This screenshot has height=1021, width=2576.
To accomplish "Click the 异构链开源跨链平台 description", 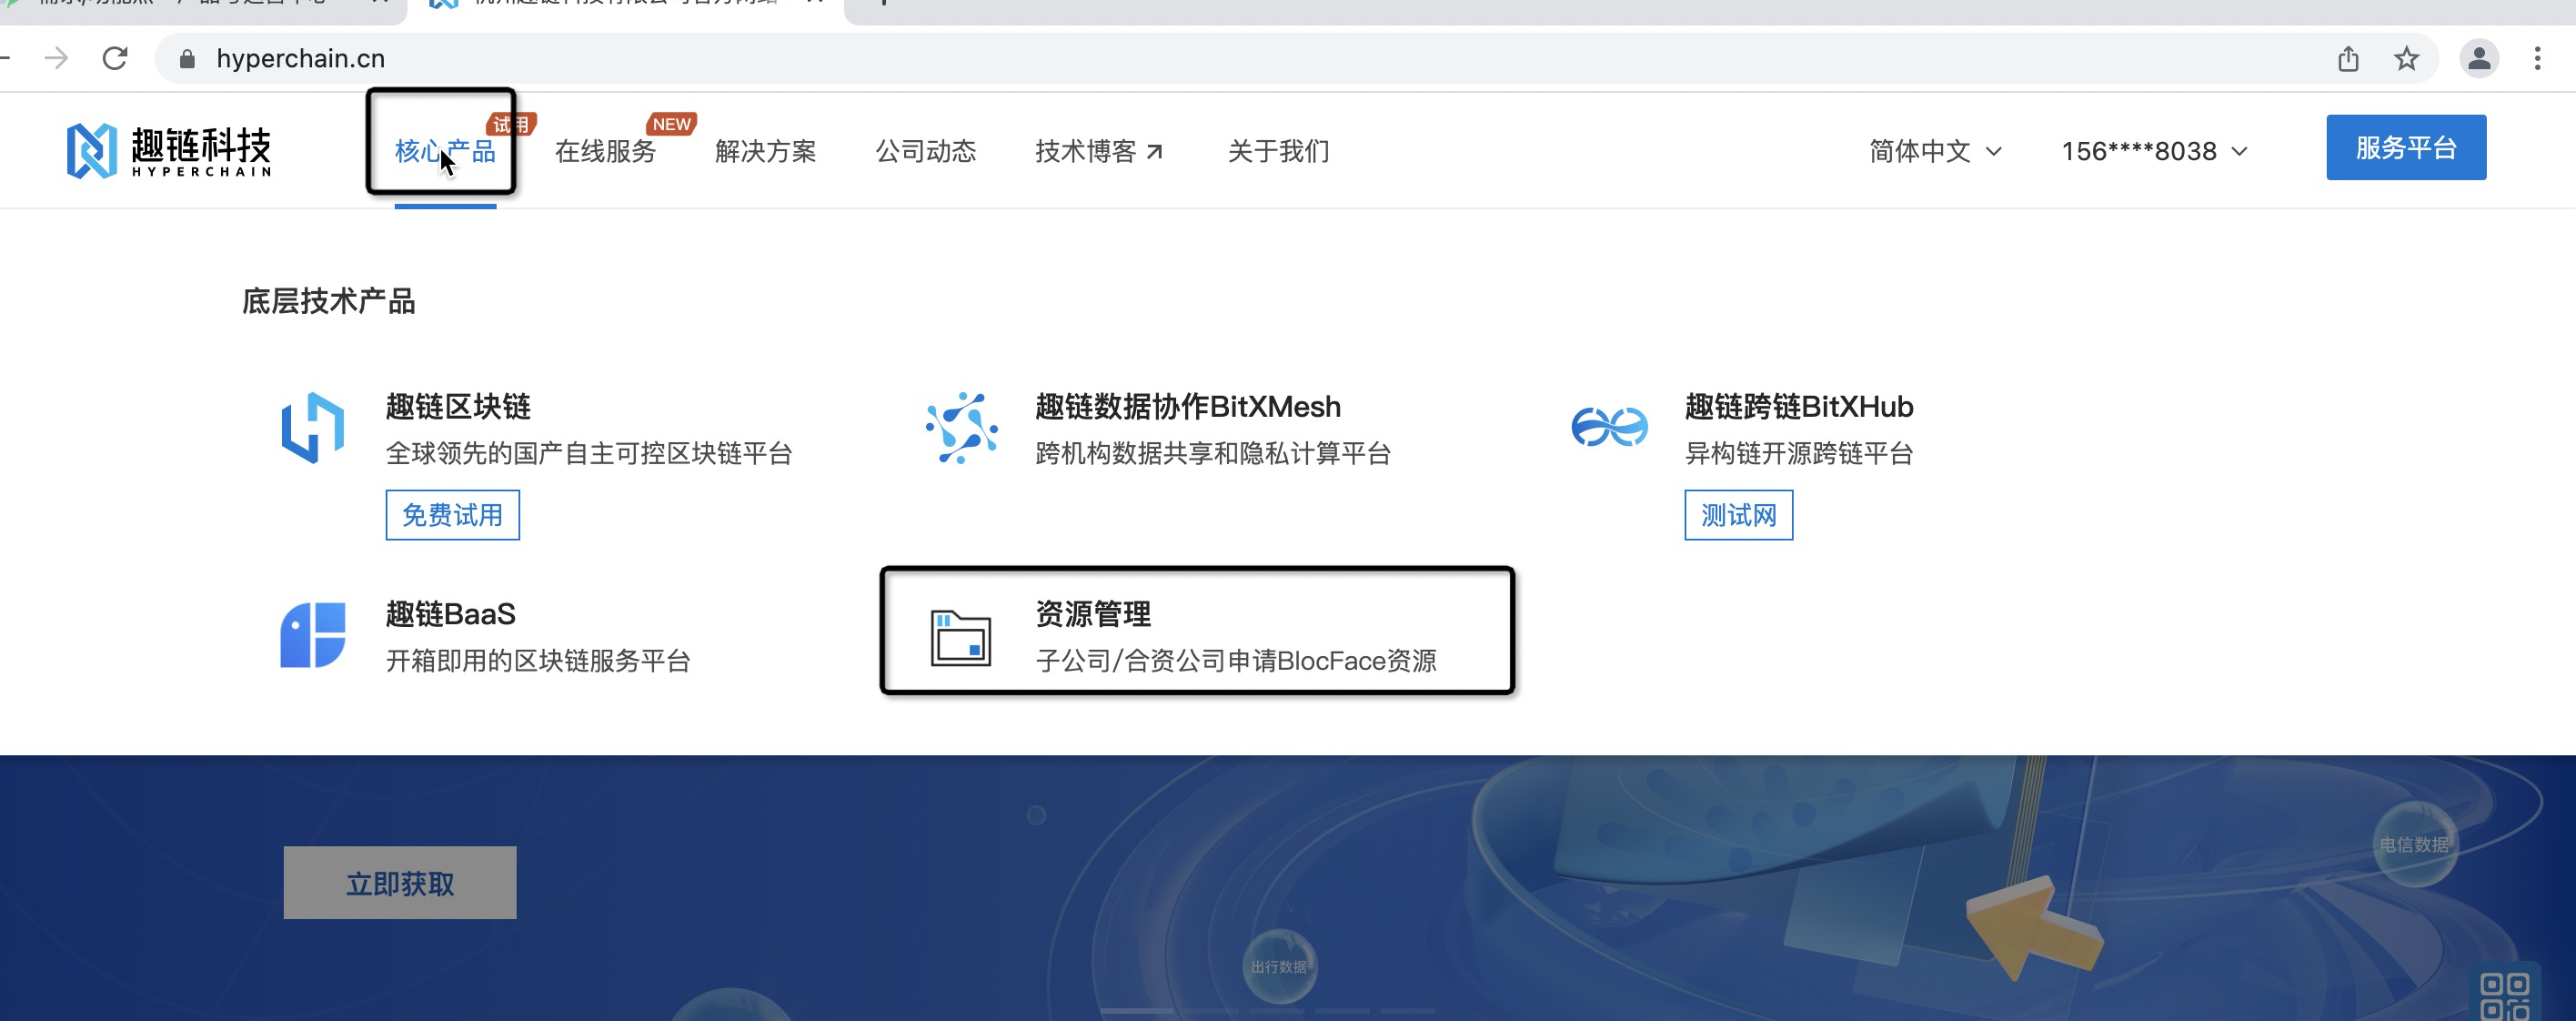I will tap(1799, 454).
